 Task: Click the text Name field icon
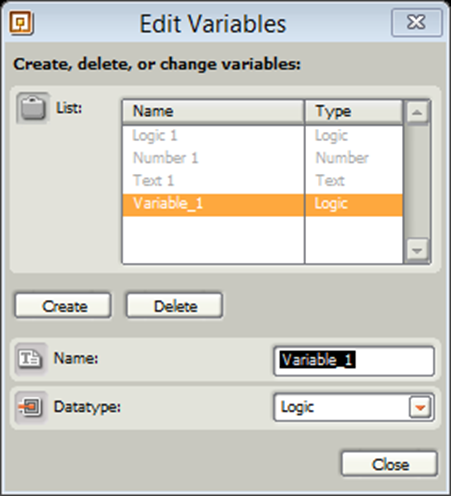point(31,359)
